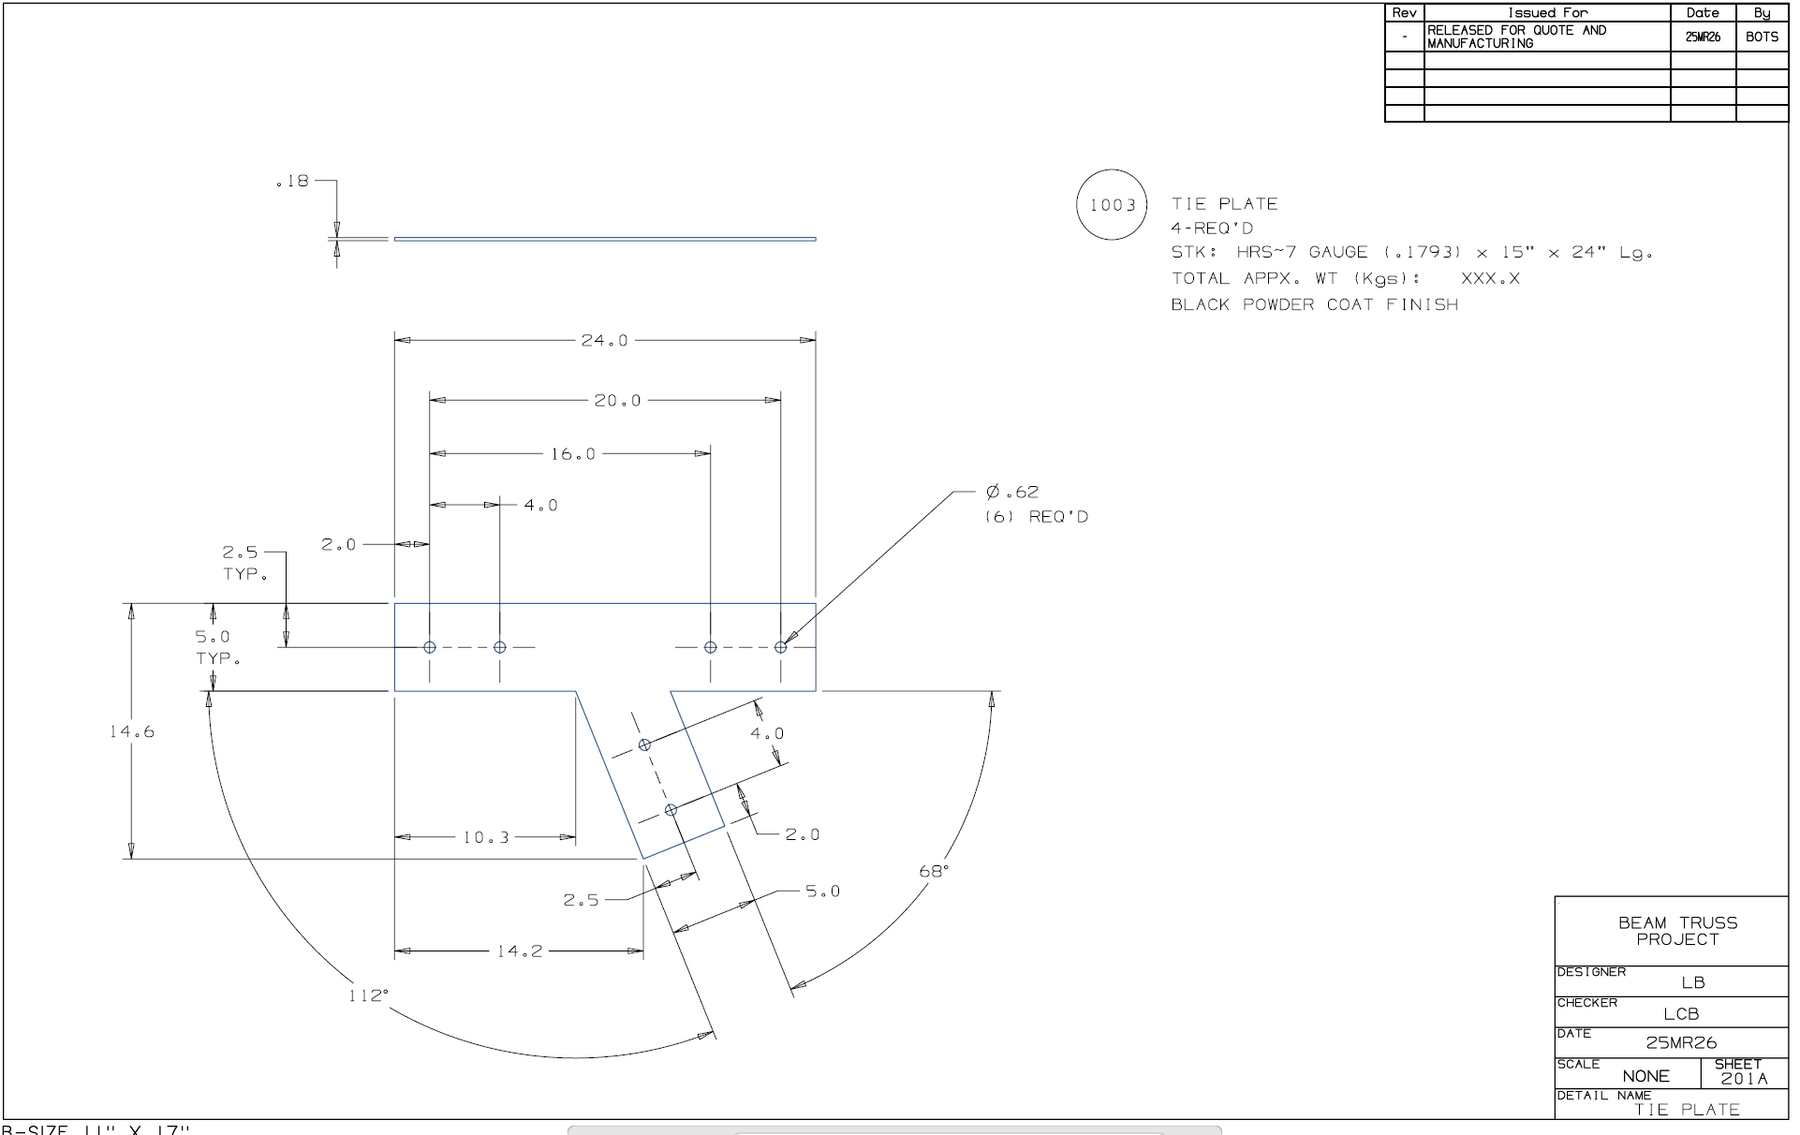Click the TOTAL APPX. WT (Kgs) line
This screenshot has width=1800, height=1135.
[x=1346, y=278]
